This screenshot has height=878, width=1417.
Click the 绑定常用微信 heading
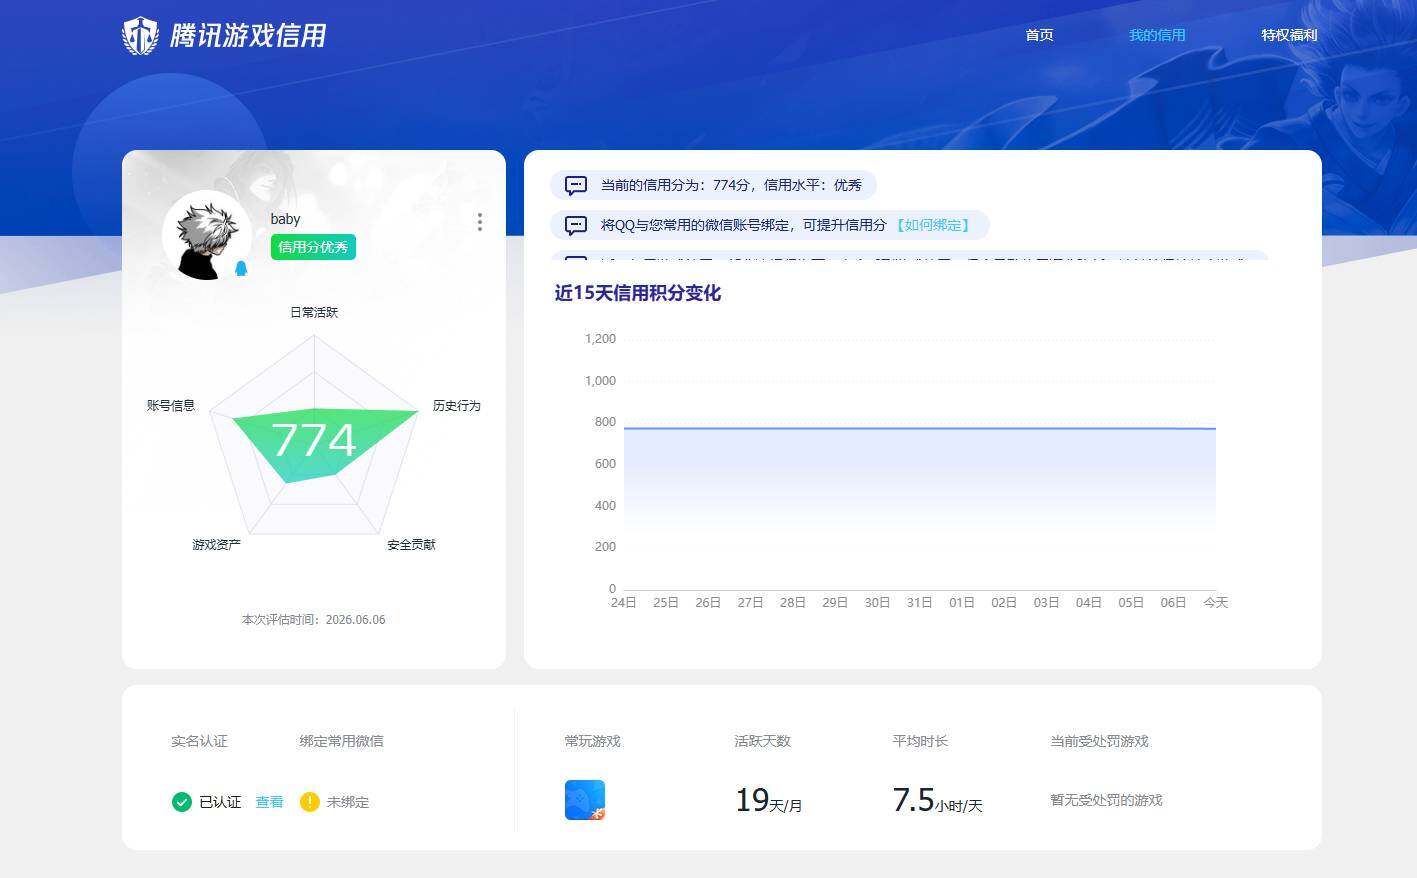[x=341, y=741]
